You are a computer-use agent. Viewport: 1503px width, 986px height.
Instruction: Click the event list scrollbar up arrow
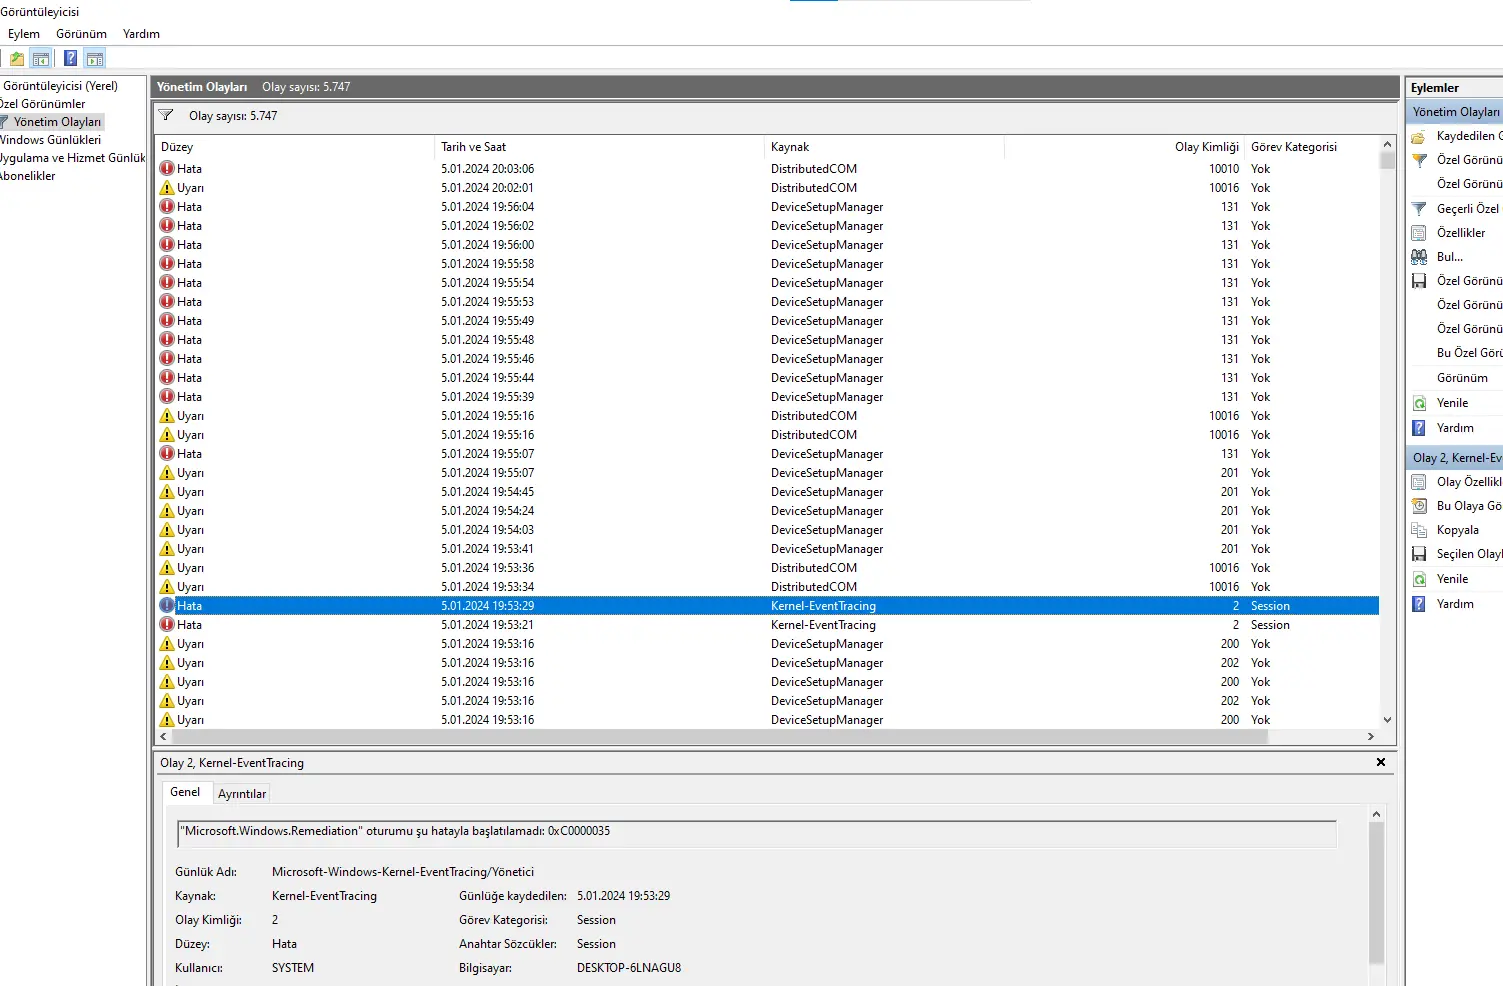pyautogui.click(x=1387, y=144)
